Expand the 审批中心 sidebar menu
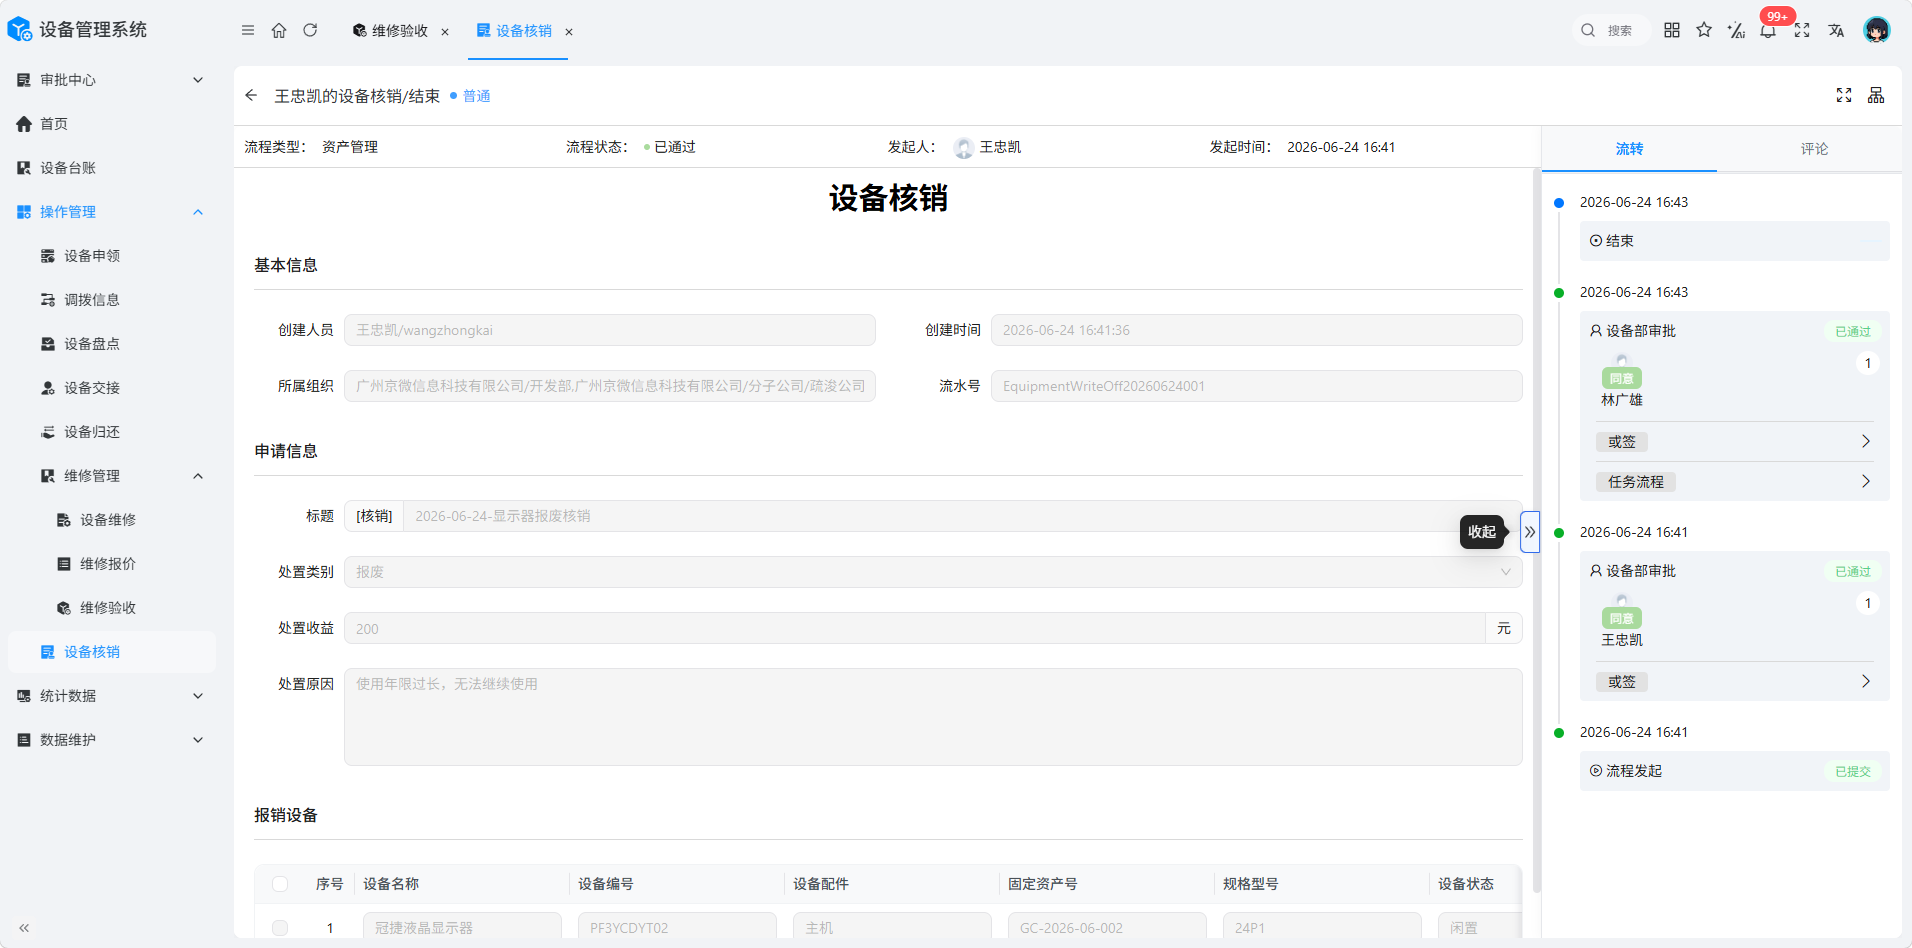The image size is (1912, 948). (x=110, y=80)
